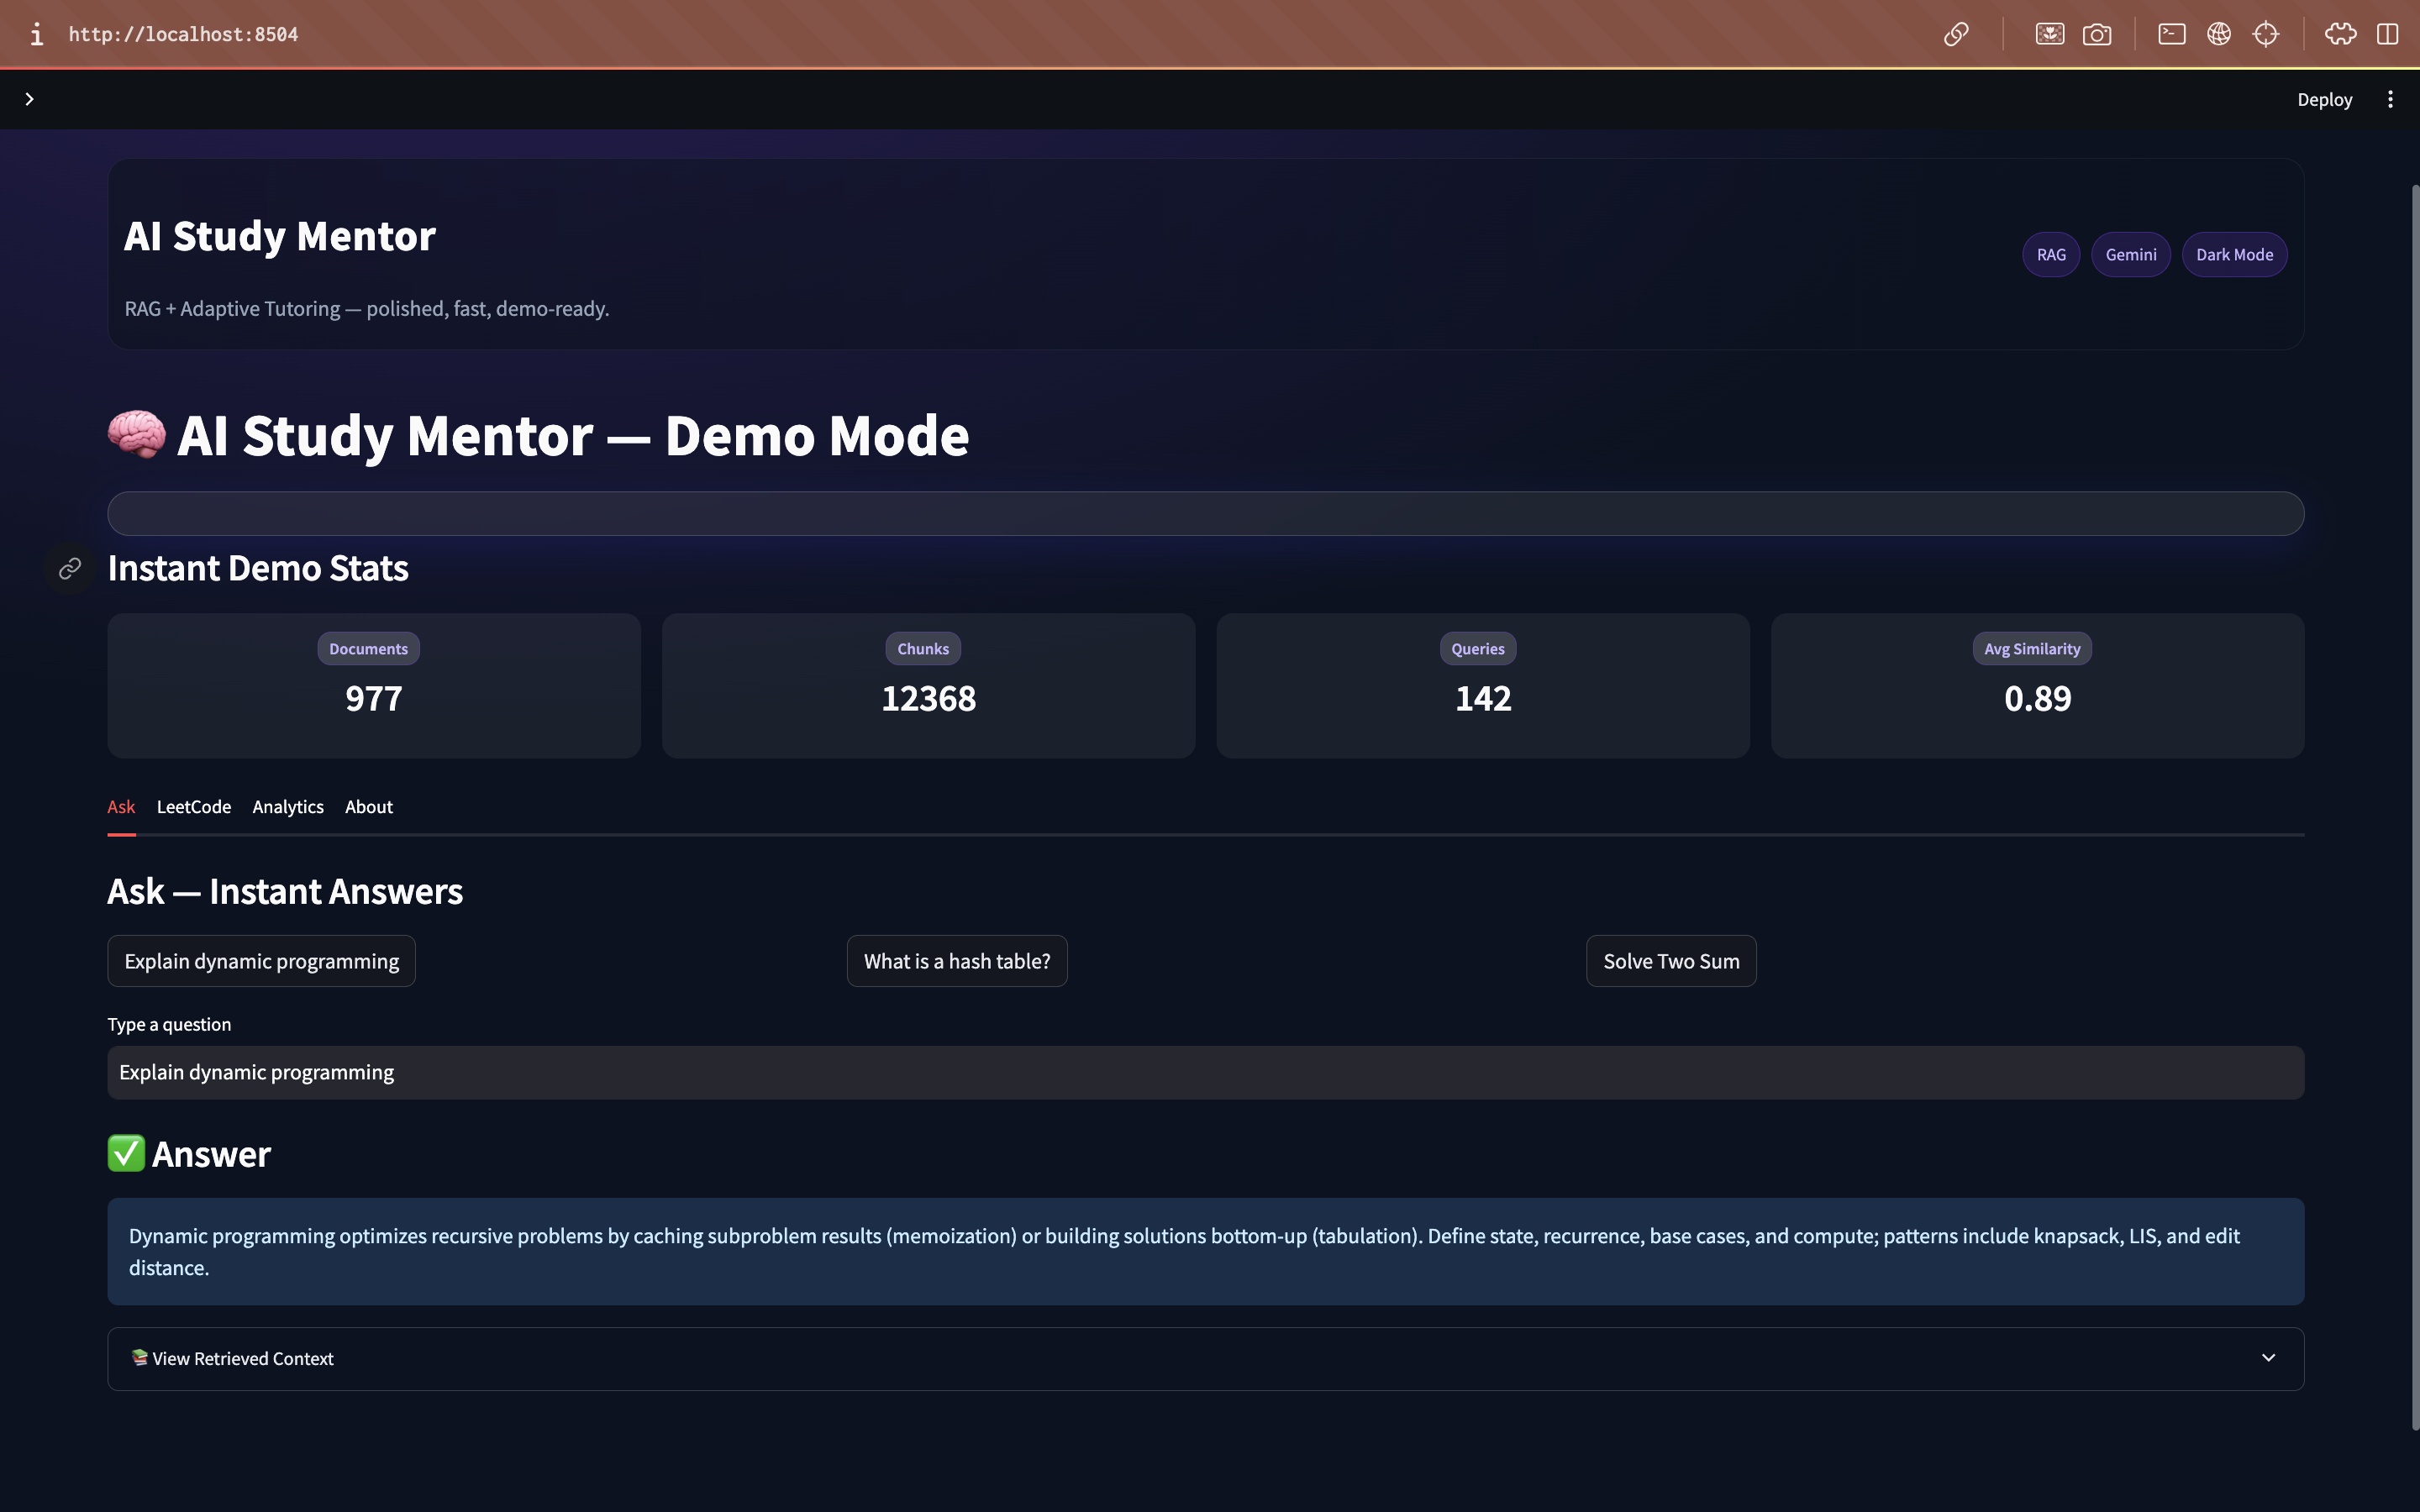The image size is (2420, 1512).
Task: Click the flower image capture icon
Action: 2049,34
